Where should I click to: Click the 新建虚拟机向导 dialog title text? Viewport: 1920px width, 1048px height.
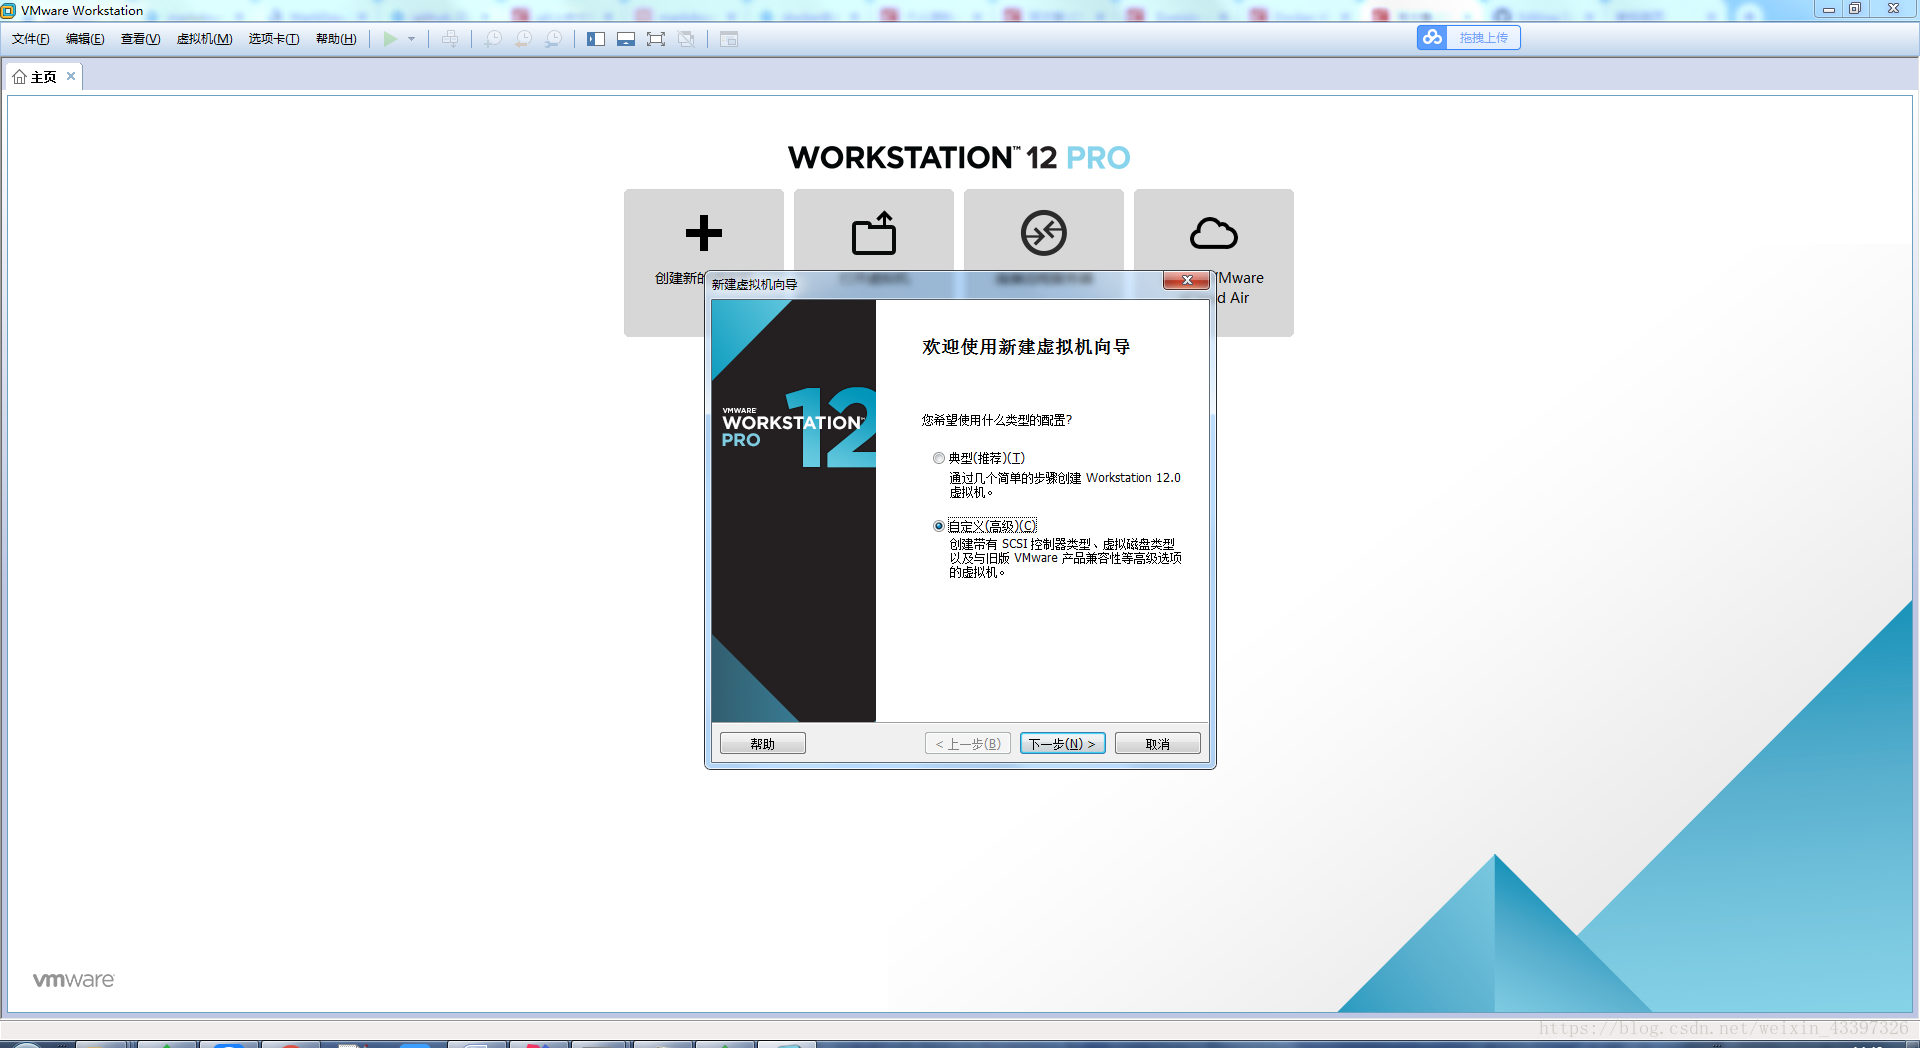pos(755,284)
